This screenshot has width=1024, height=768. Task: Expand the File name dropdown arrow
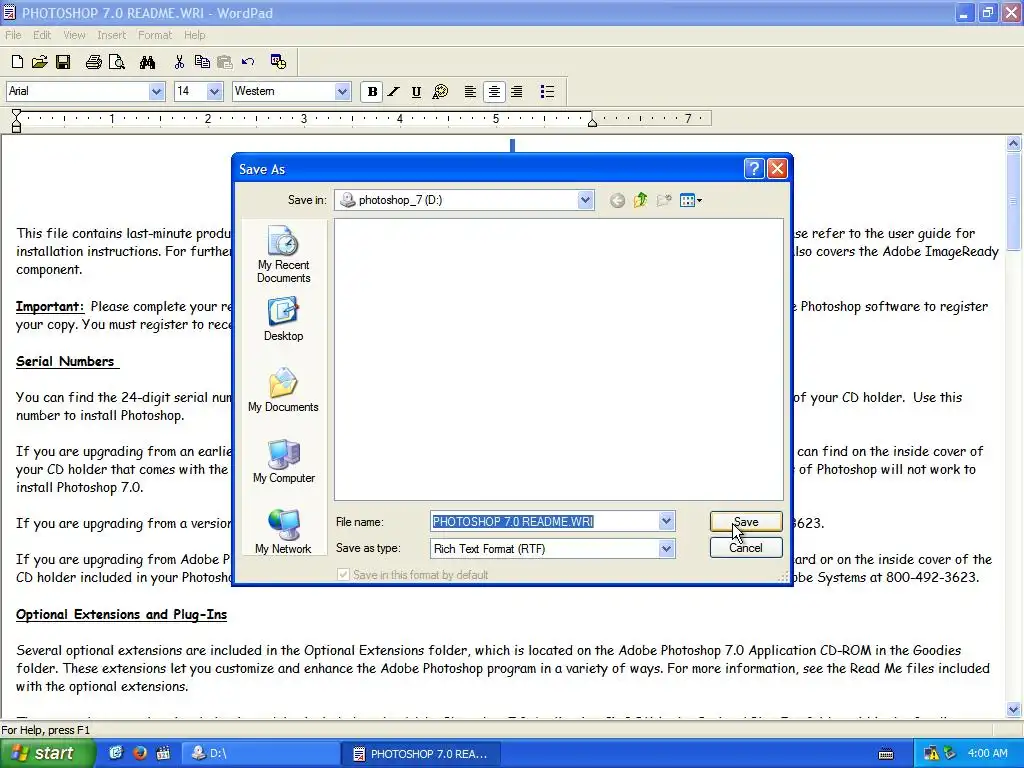point(666,522)
